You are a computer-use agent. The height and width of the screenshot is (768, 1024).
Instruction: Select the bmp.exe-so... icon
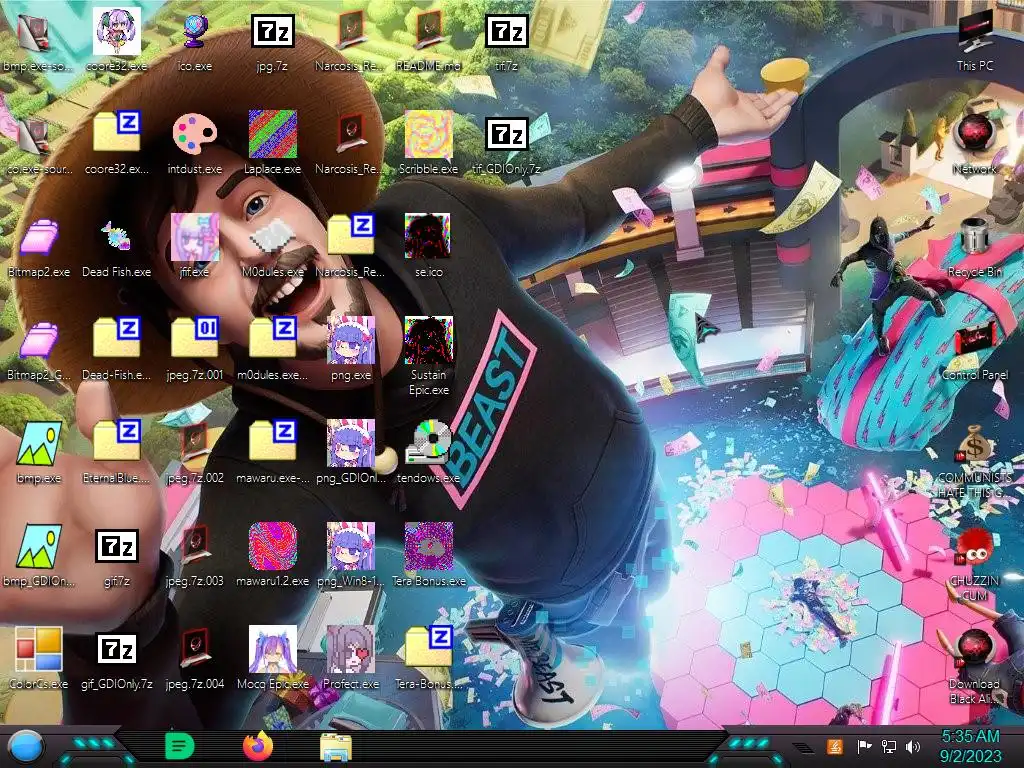coord(33,31)
